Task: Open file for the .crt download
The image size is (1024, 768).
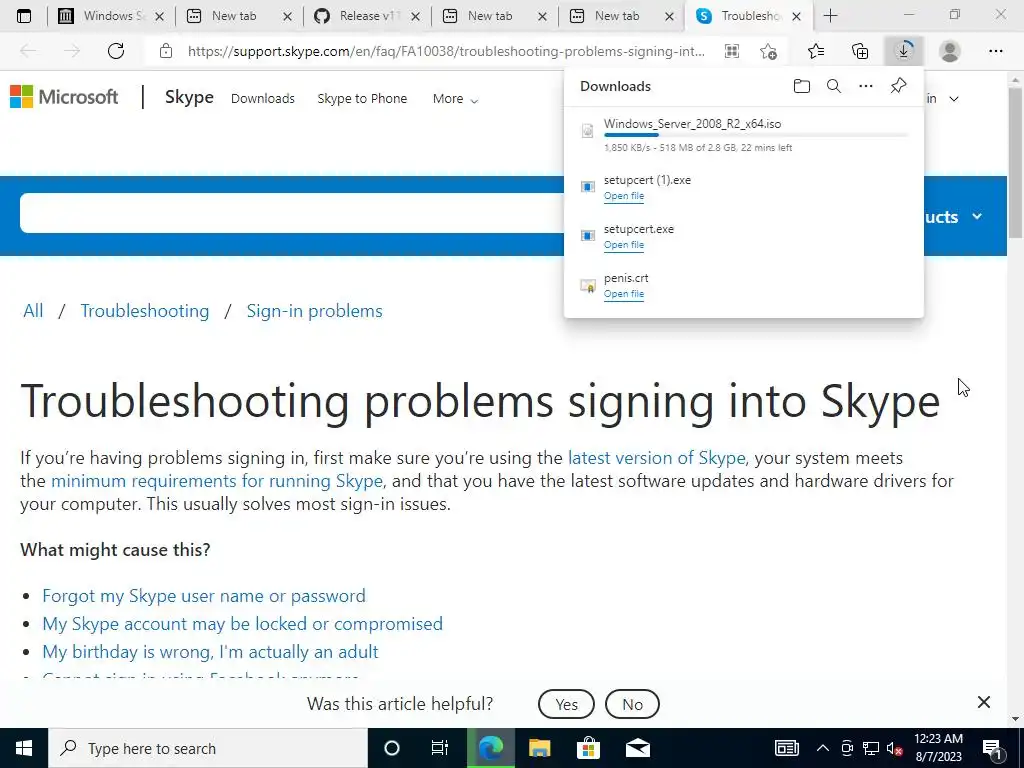Action: pos(624,294)
